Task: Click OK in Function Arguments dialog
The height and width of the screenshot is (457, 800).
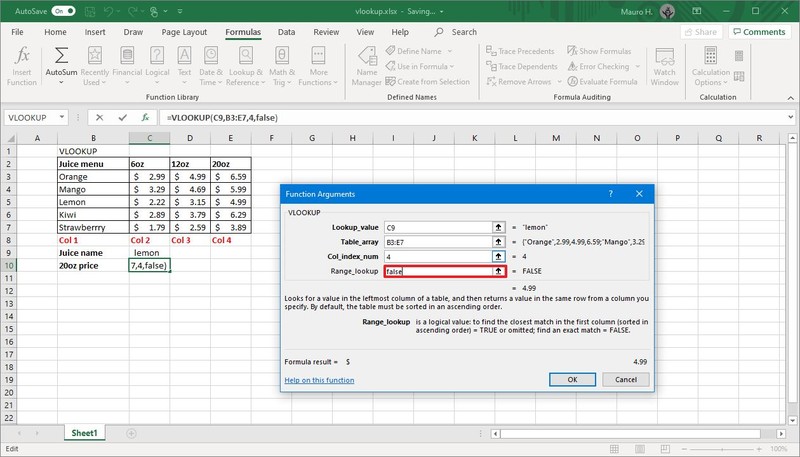Action: click(x=572, y=379)
